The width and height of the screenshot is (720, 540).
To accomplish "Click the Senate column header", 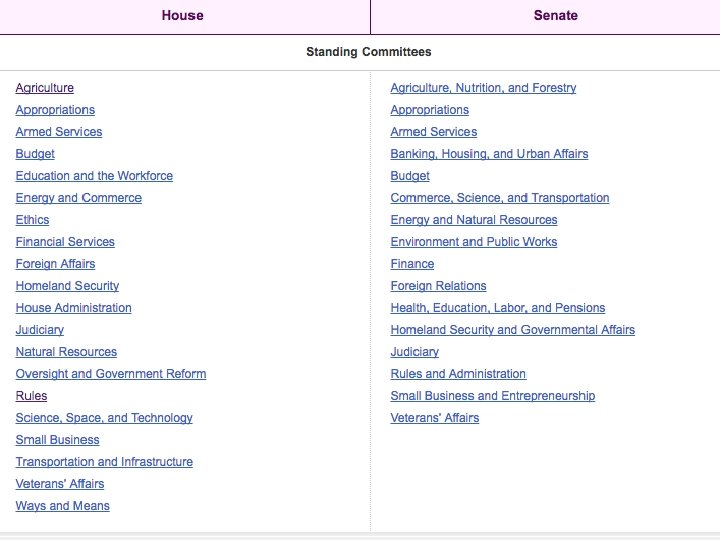I will pyautogui.click(x=555, y=15).
